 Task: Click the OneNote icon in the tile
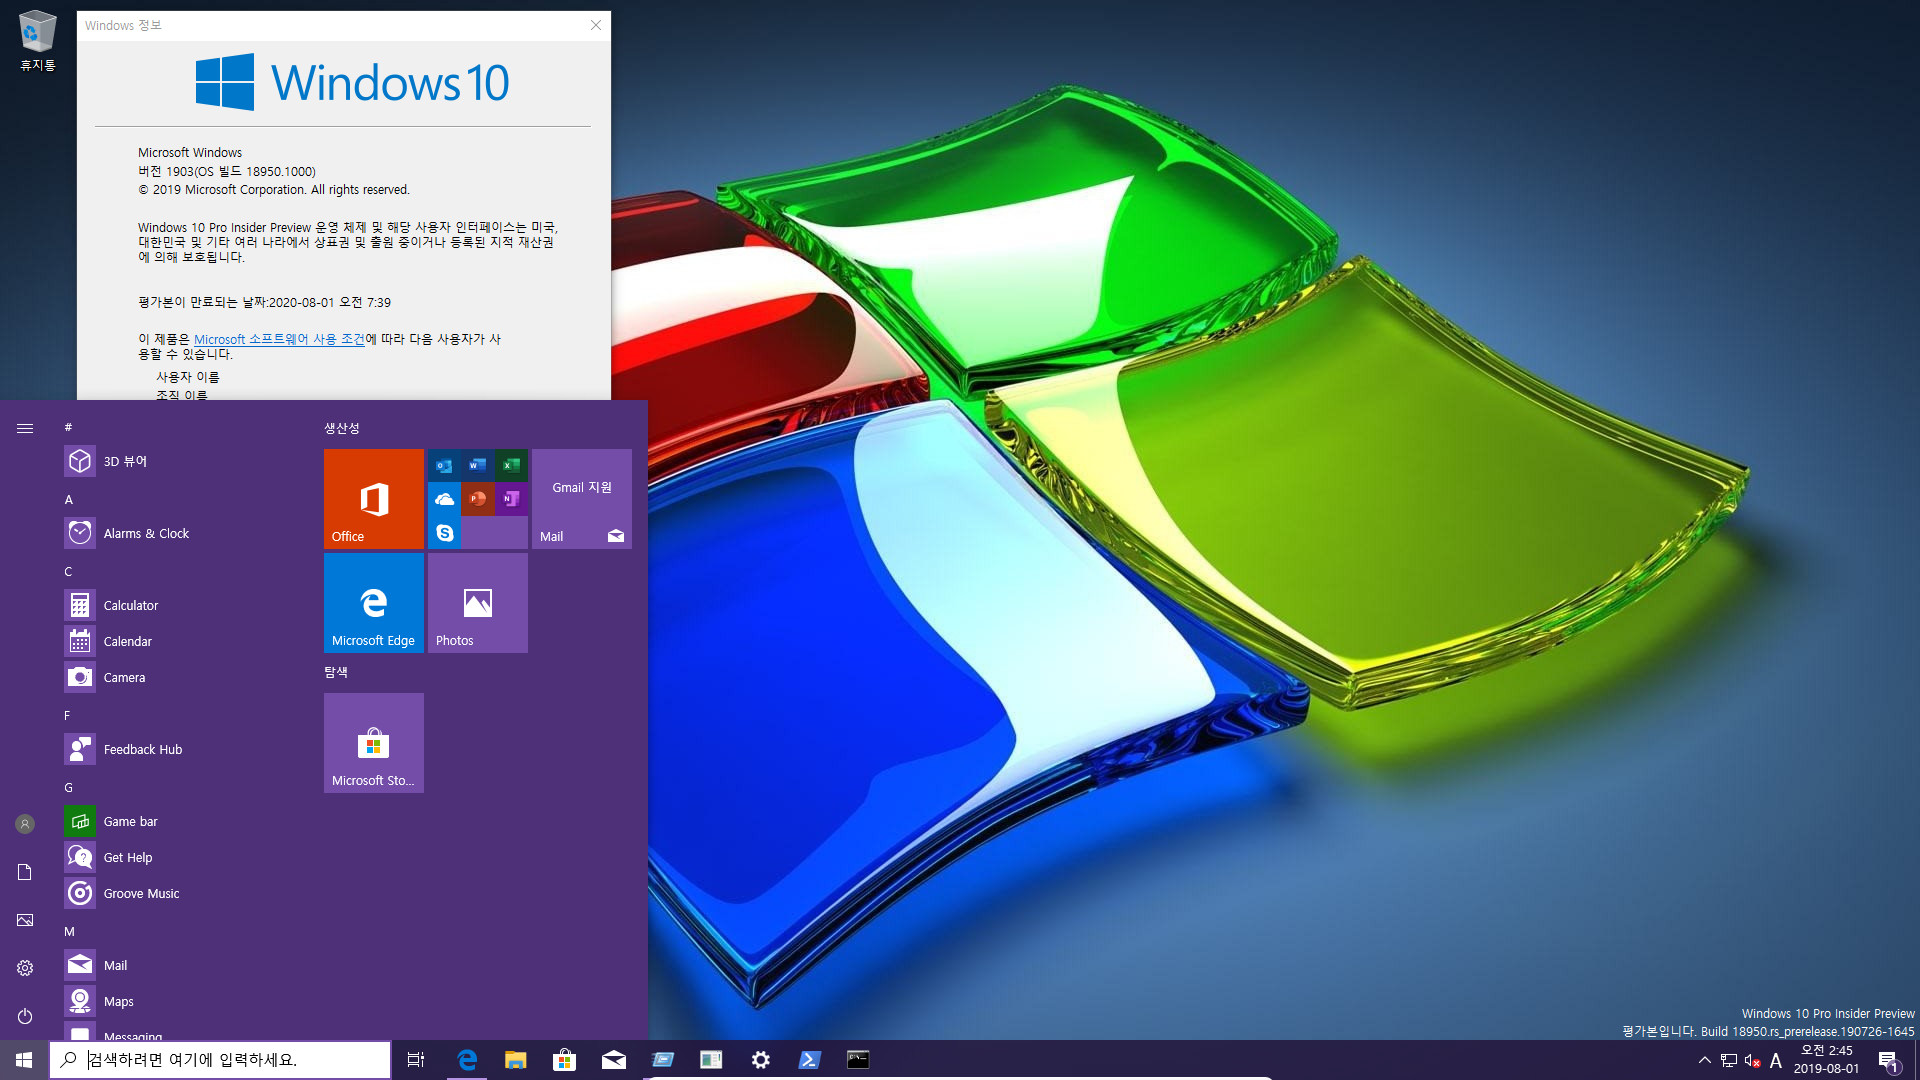[511, 499]
